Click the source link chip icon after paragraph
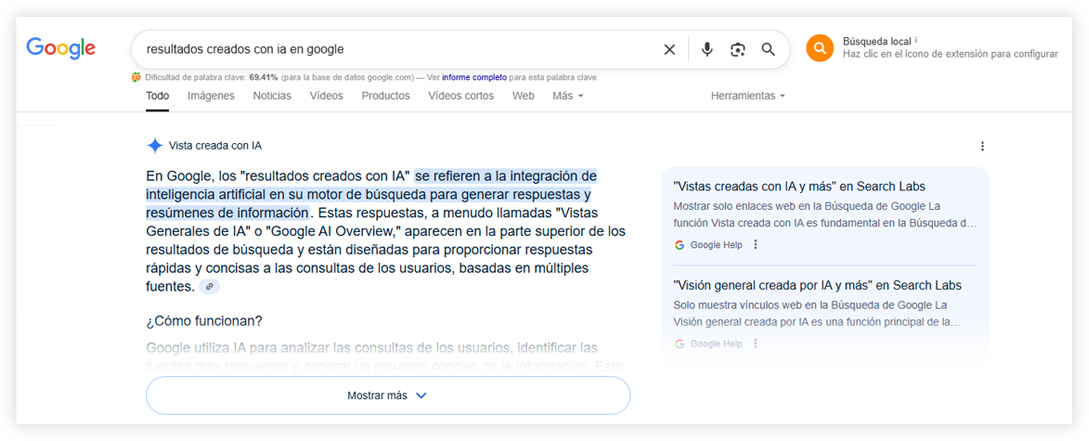 click(209, 287)
